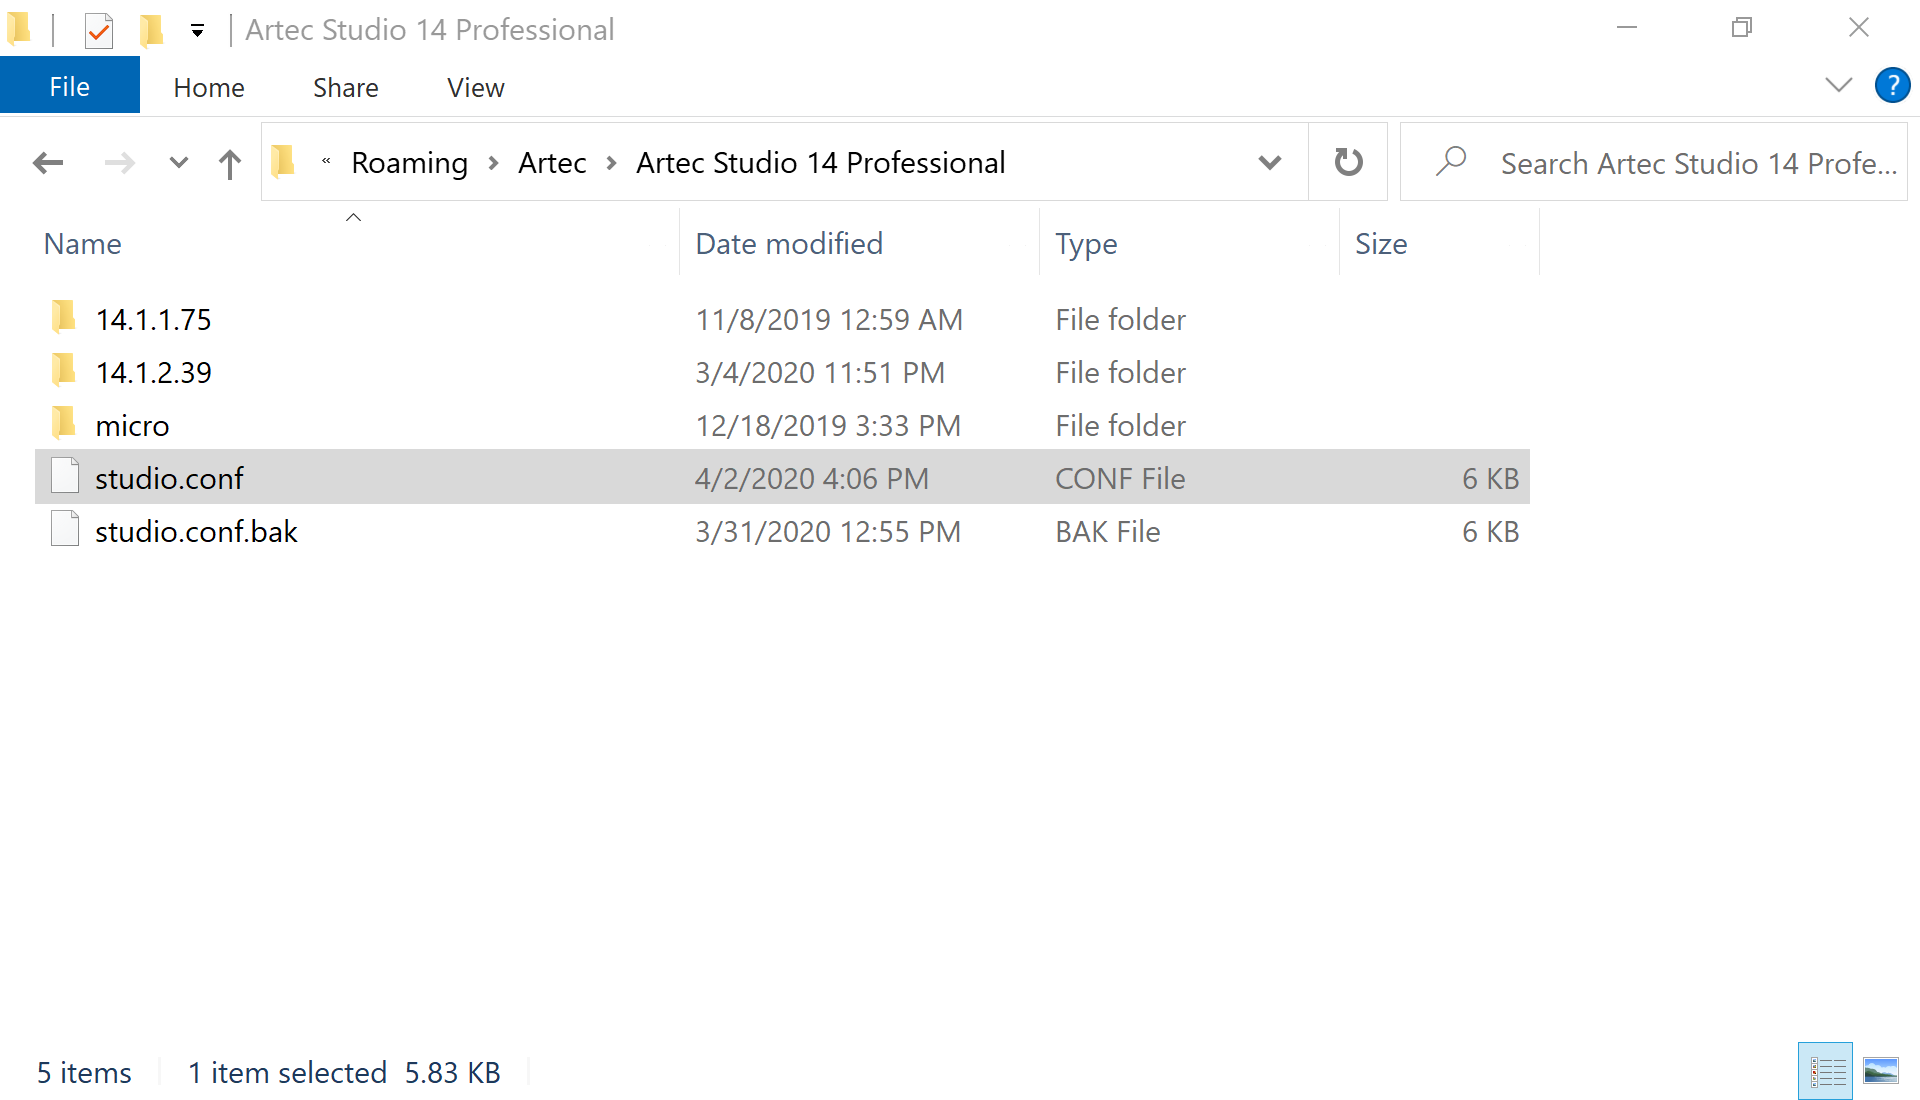Click the studio.conf file icon
Image resolution: width=1920 pixels, height=1100 pixels.
(65, 475)
